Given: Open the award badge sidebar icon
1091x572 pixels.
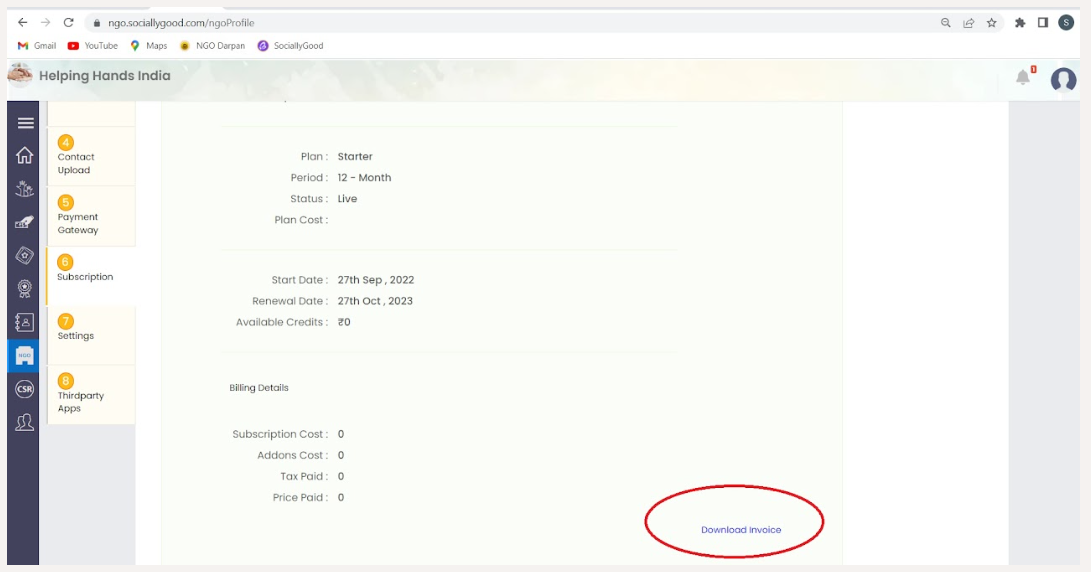Looking at the screenshot, I should click(x=24, y=288).
